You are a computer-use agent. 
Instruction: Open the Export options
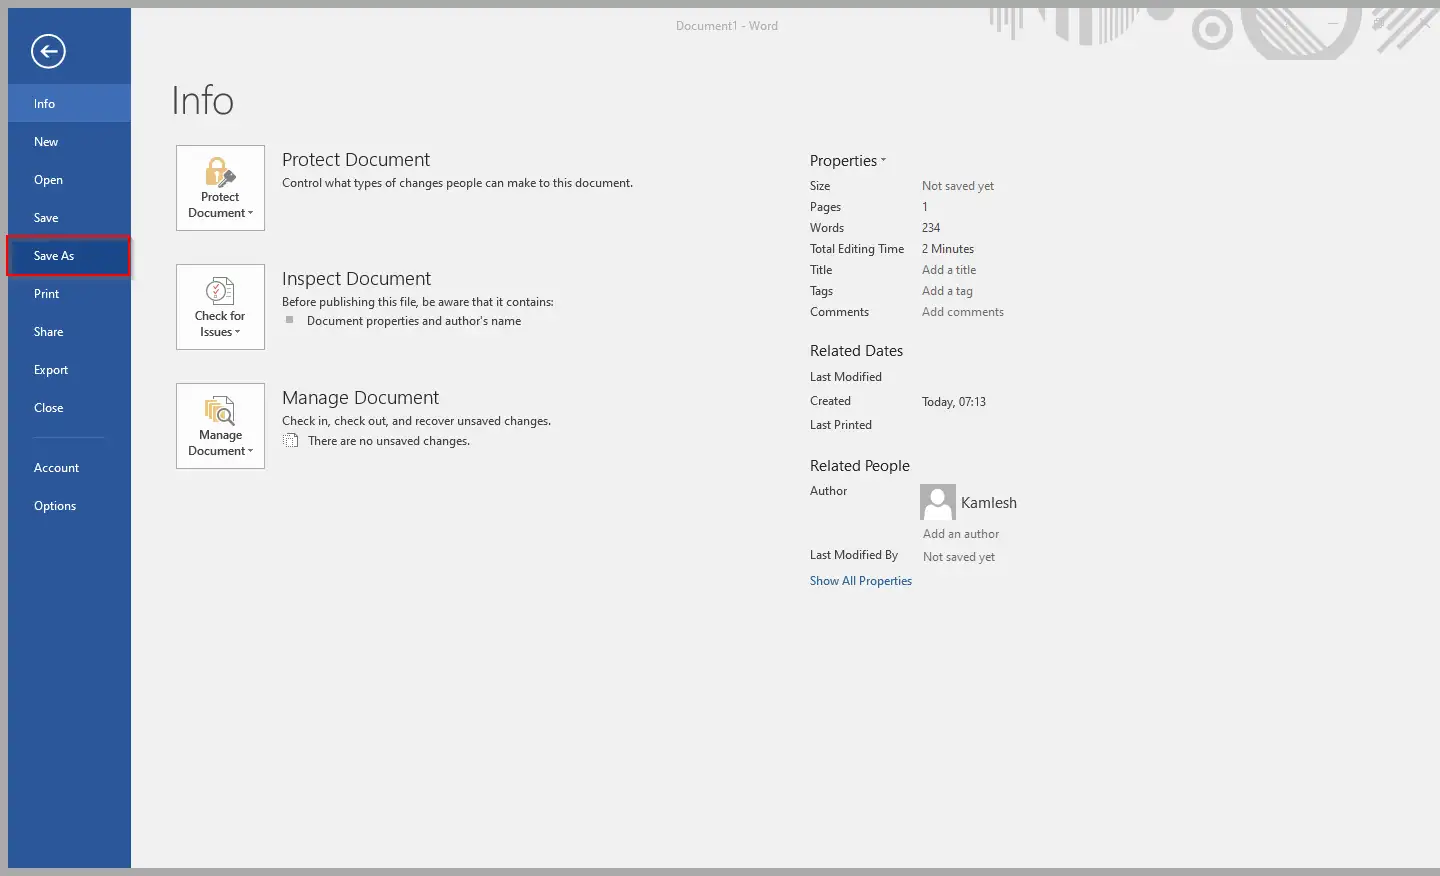69,369
